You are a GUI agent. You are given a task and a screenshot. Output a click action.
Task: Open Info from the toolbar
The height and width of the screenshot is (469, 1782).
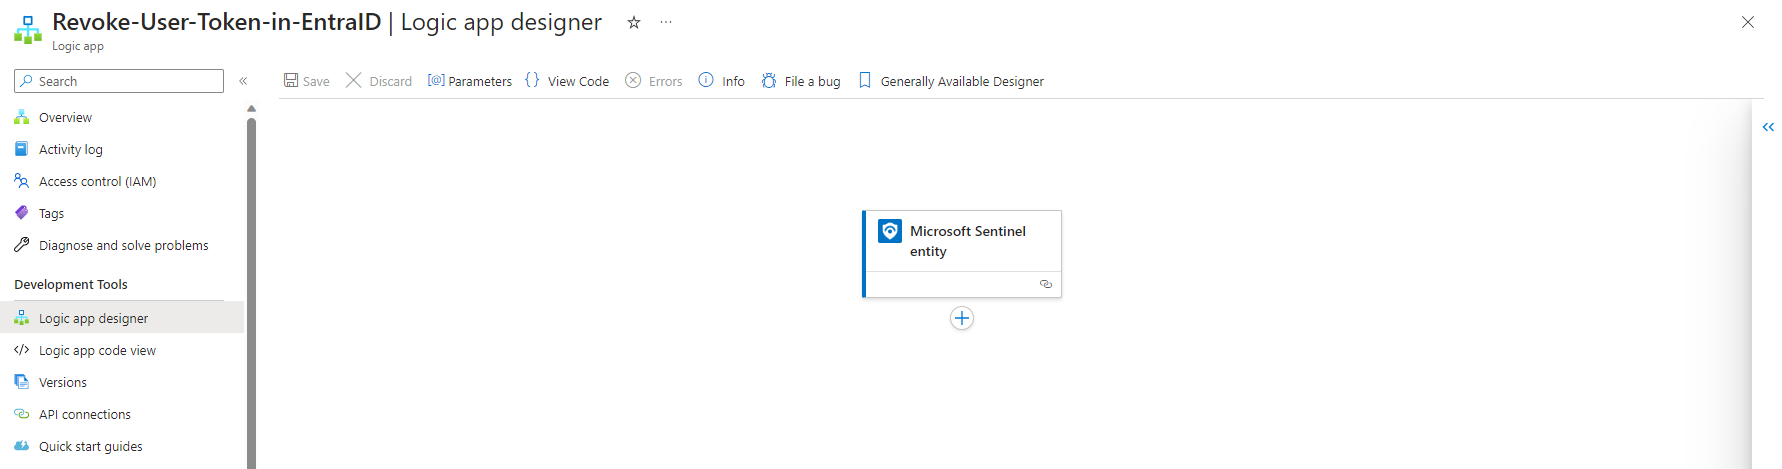pos(721,81)
